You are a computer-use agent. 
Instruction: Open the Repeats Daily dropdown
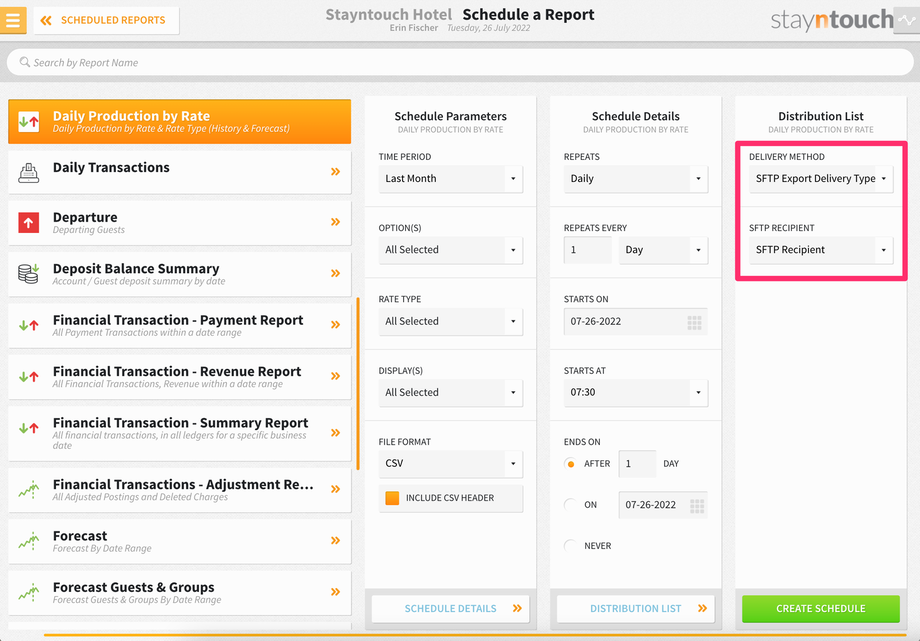(x=635, y=178)
